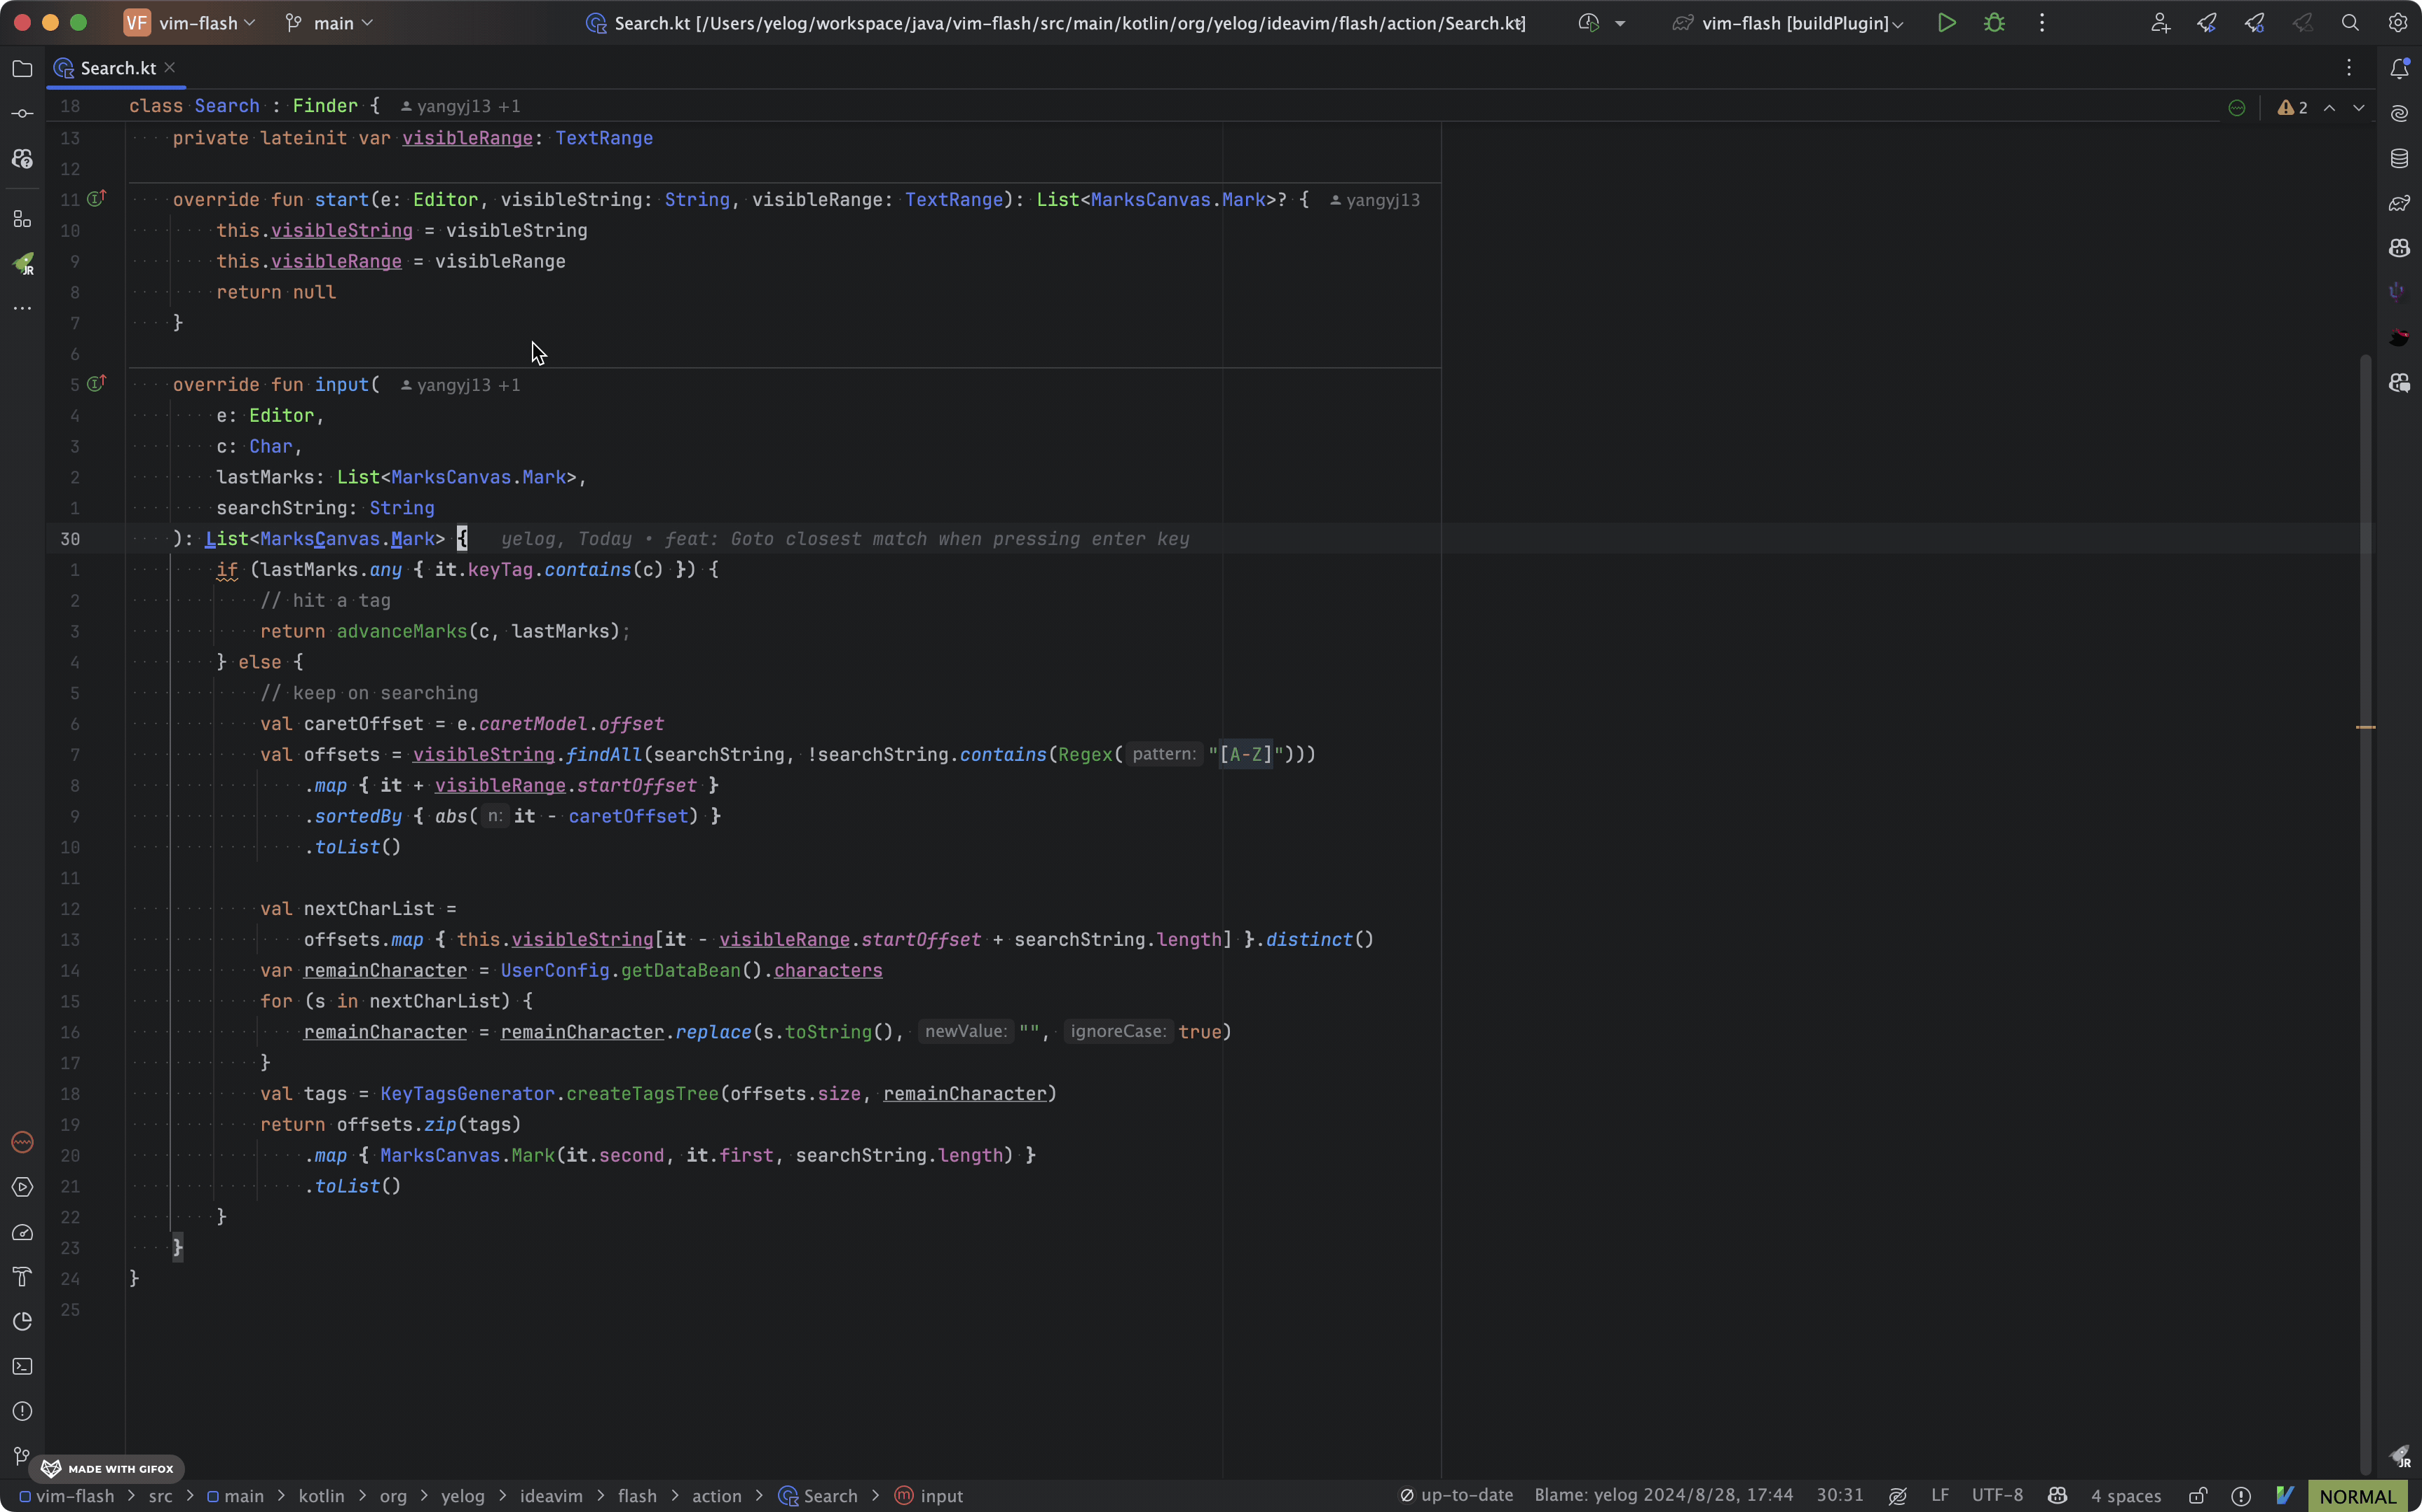Toggle the NORMAL vim mode widget
Screen dimensions: 2422x1512
(x=2357, y=1496)
